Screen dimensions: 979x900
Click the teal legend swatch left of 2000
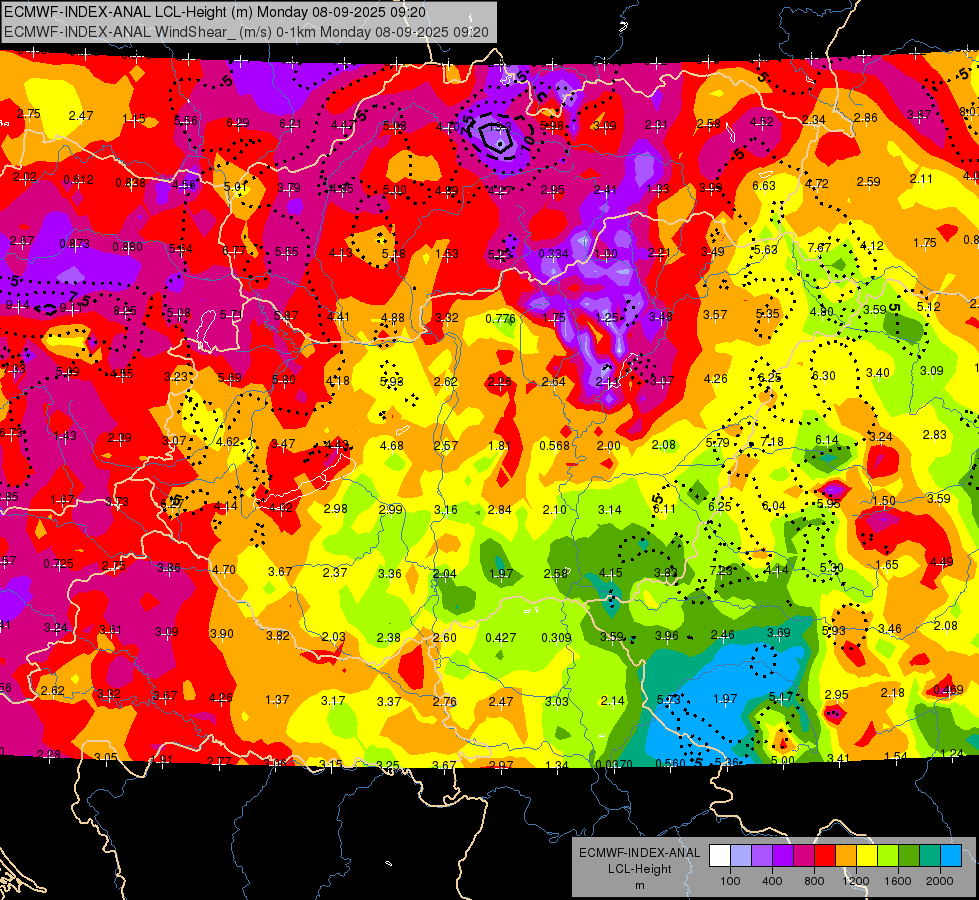coord(930,856)
